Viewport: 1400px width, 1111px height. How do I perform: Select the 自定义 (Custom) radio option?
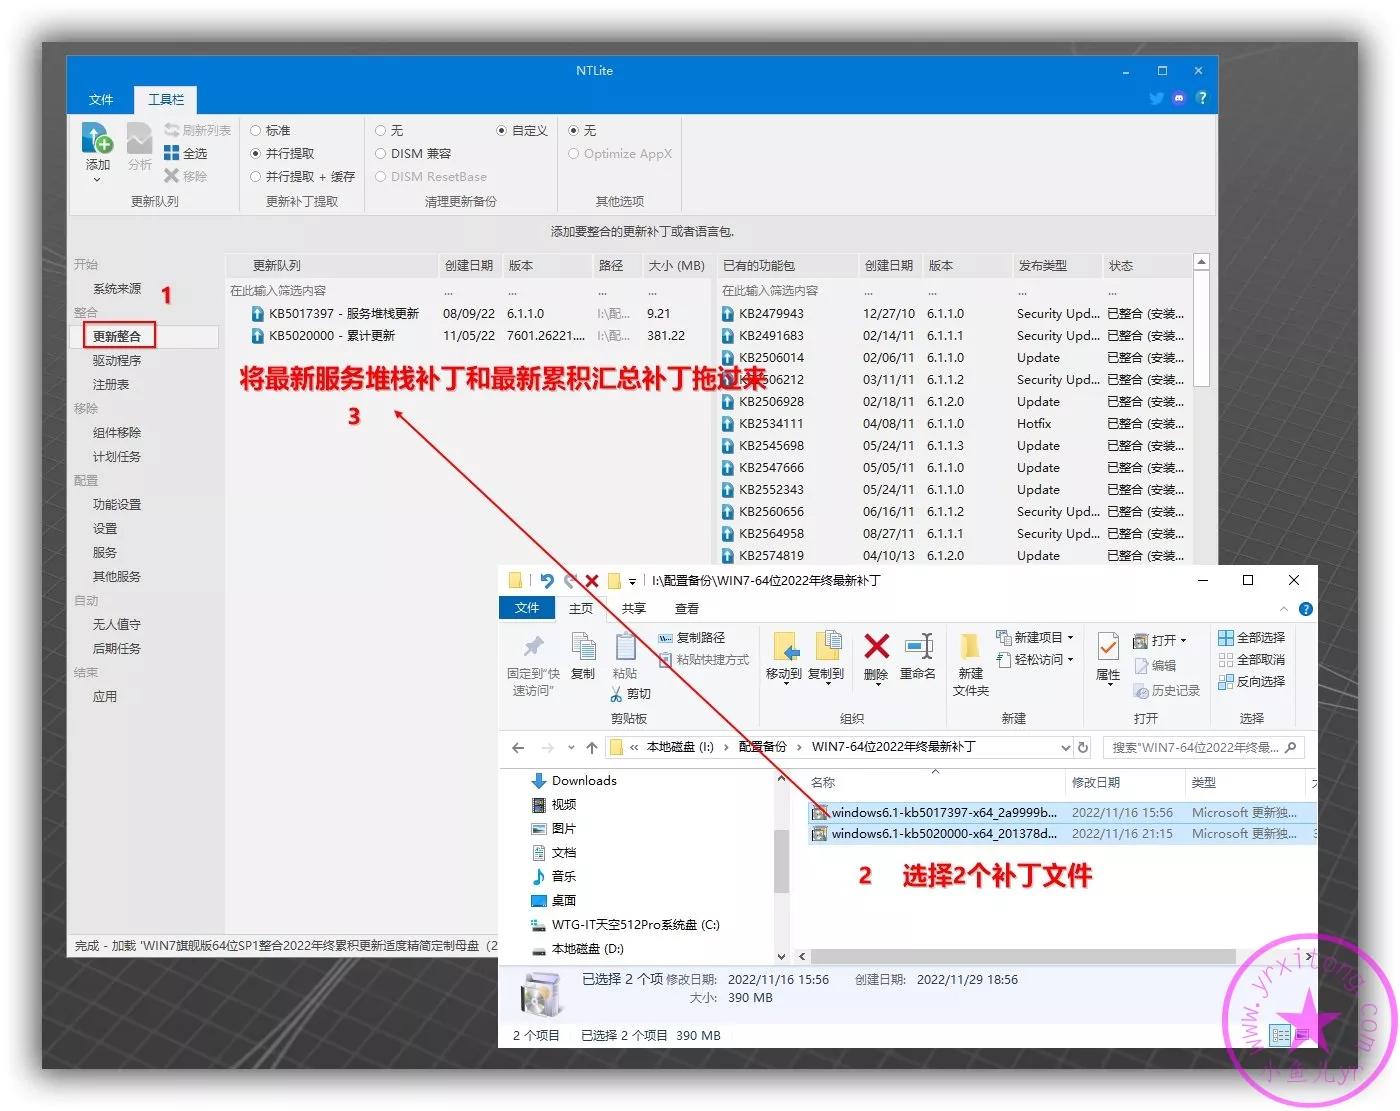[x=502, y=131]
